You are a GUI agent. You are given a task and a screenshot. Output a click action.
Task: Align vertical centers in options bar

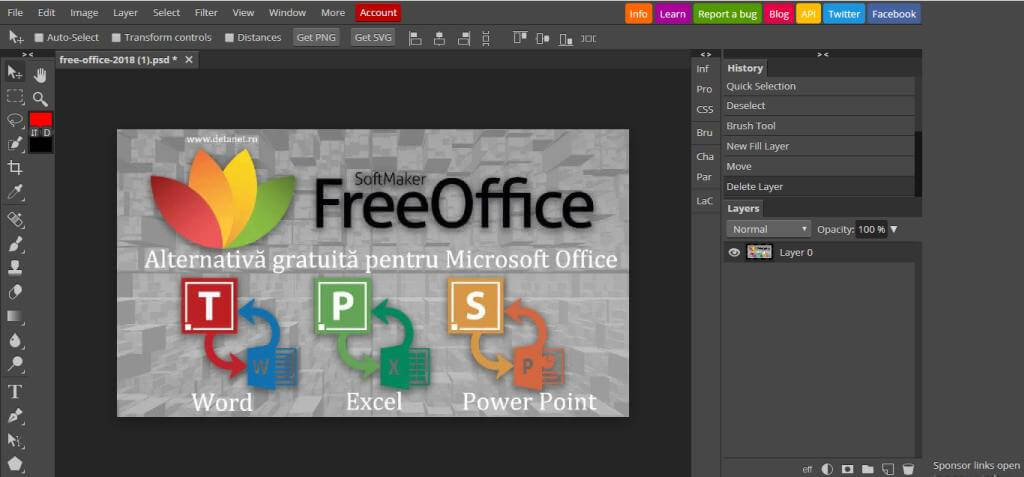543,39
